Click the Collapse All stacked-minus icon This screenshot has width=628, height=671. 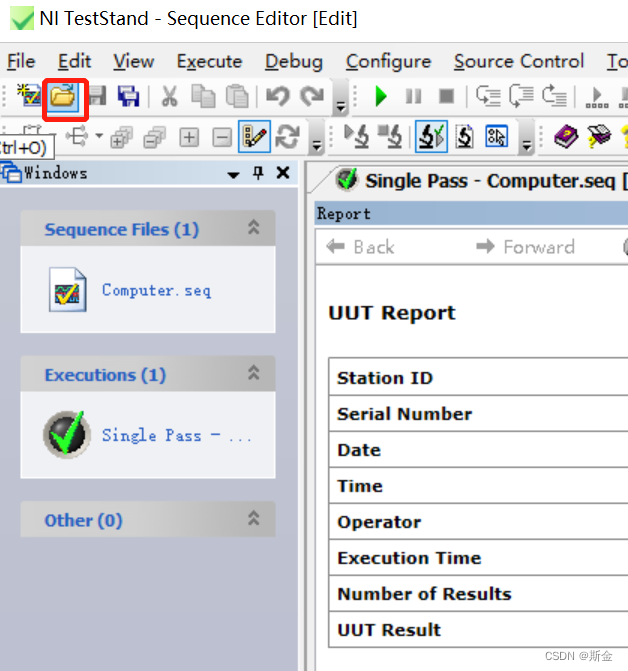154,137
